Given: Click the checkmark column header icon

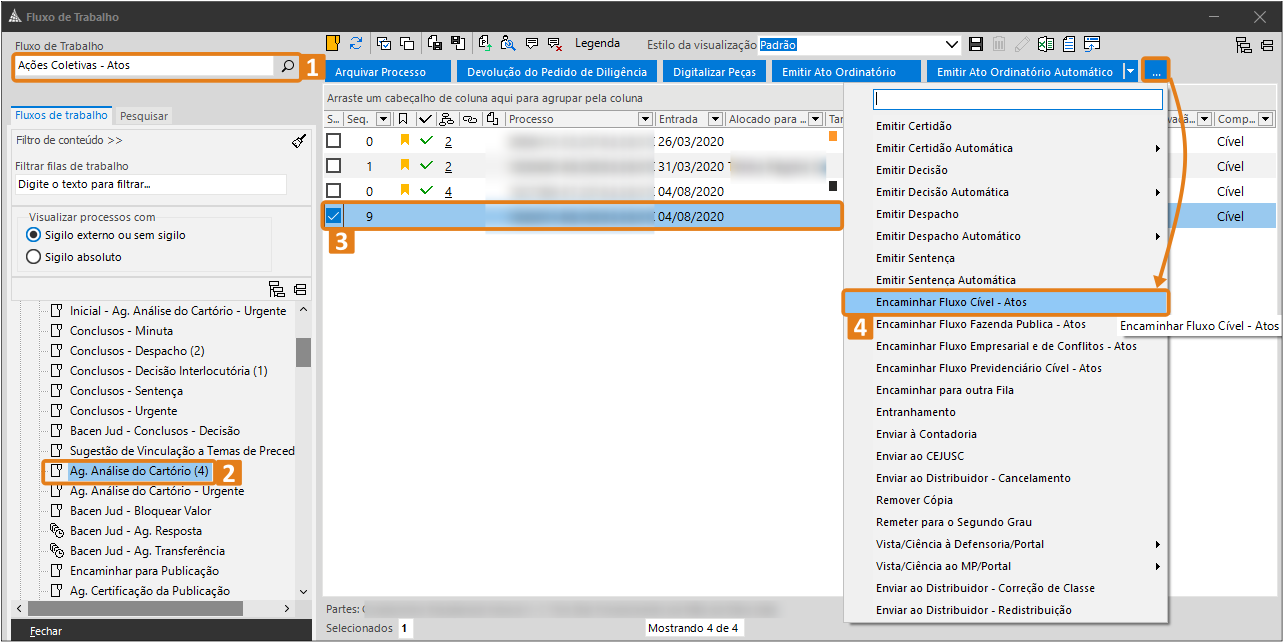Looking at the screenshot, I should tap(425, 119).
